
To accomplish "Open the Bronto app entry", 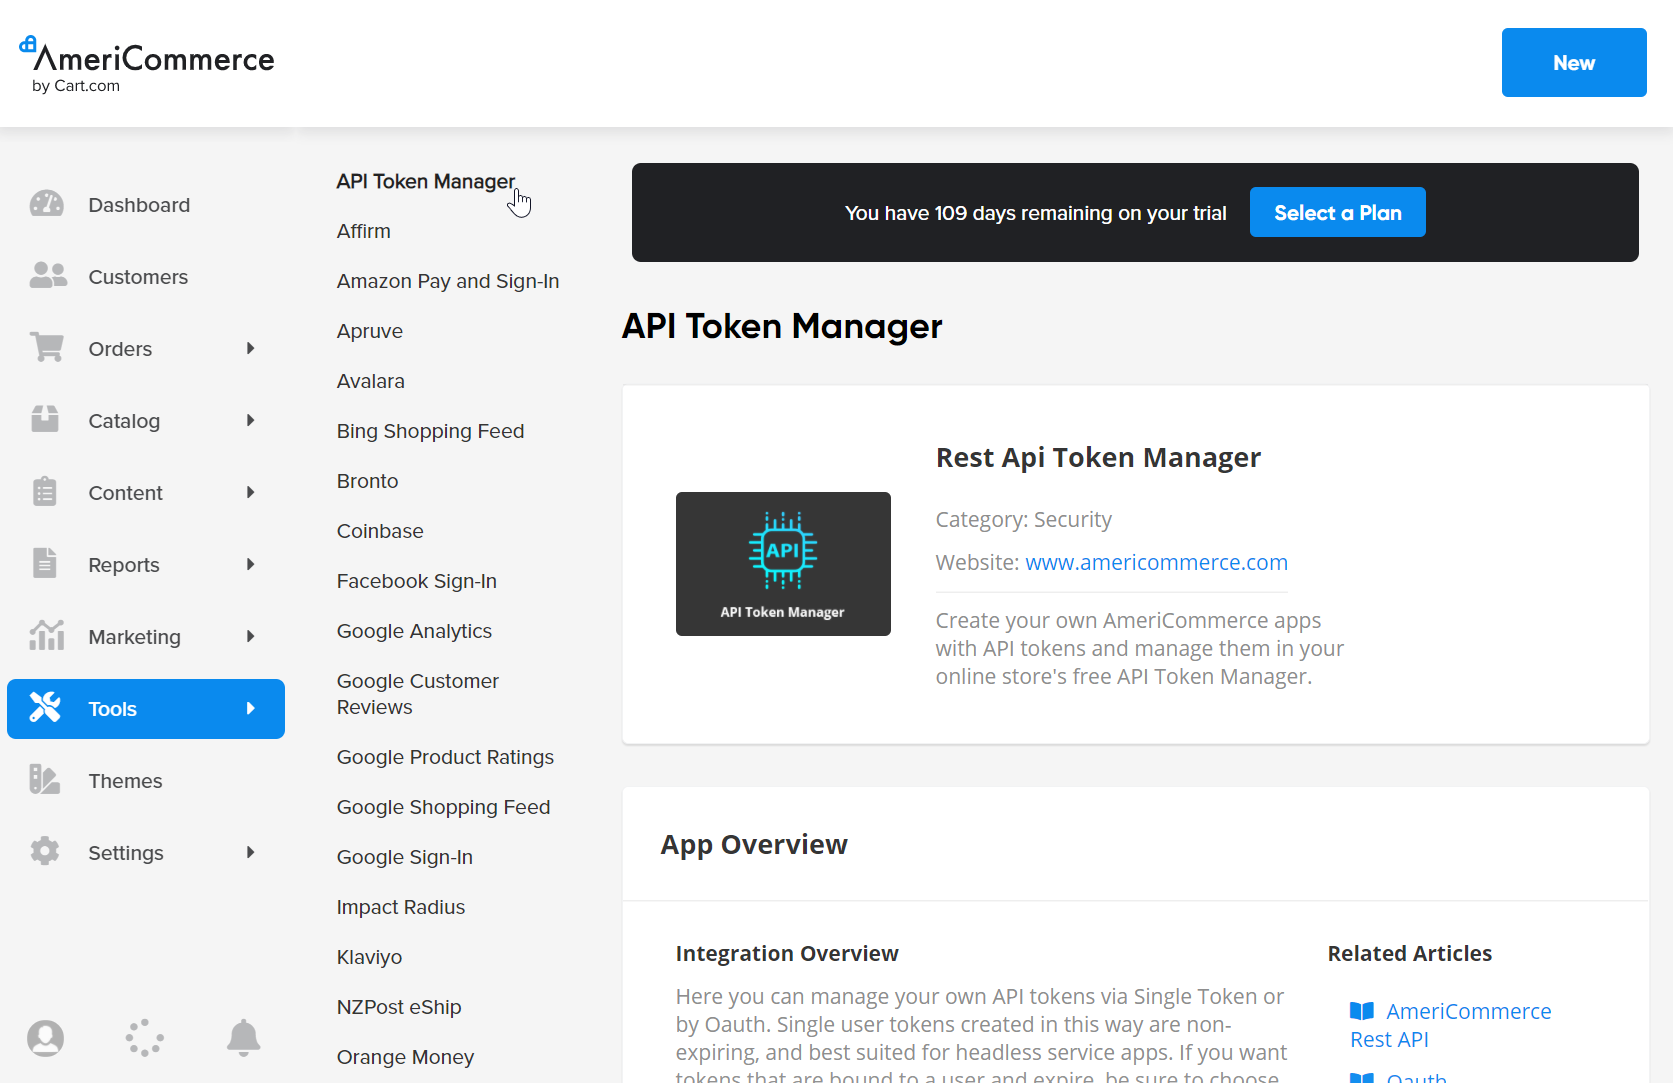I will (368, 481).
